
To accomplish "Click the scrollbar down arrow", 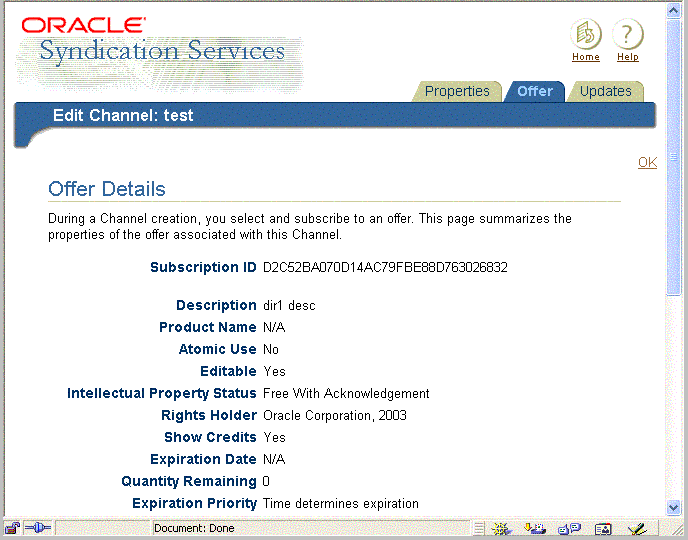I will pos(674,508).
